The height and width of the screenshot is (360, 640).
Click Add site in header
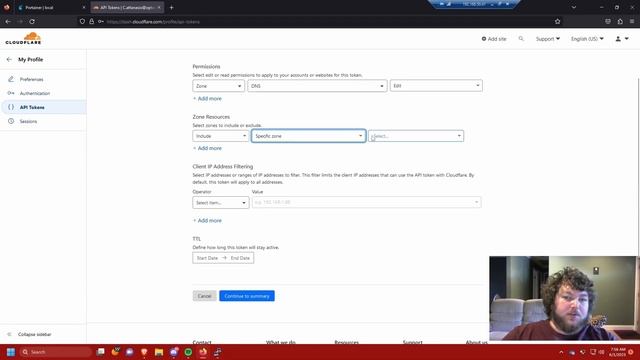[x=494, y=39]
